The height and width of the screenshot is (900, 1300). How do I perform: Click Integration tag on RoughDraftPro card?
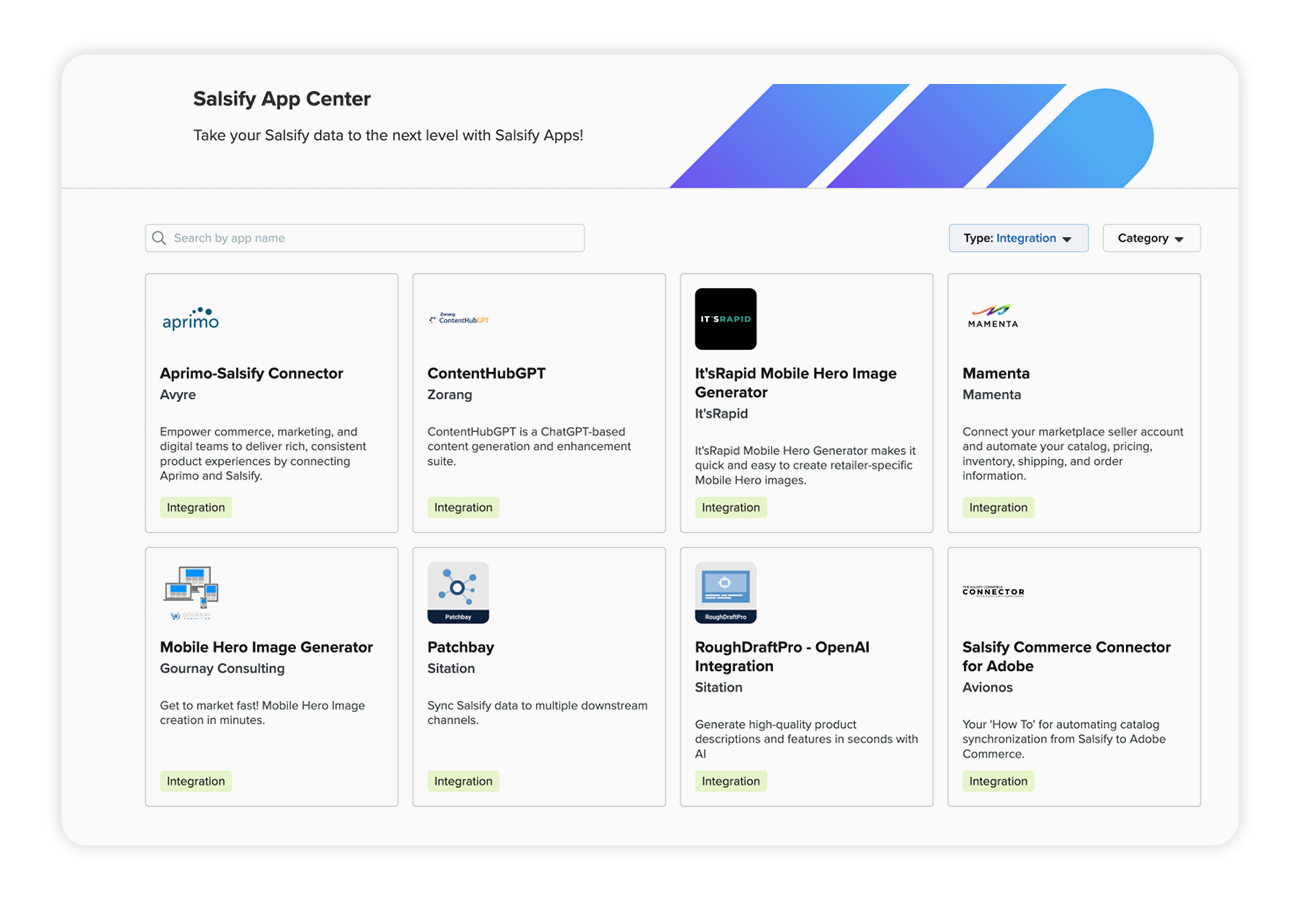731,781
